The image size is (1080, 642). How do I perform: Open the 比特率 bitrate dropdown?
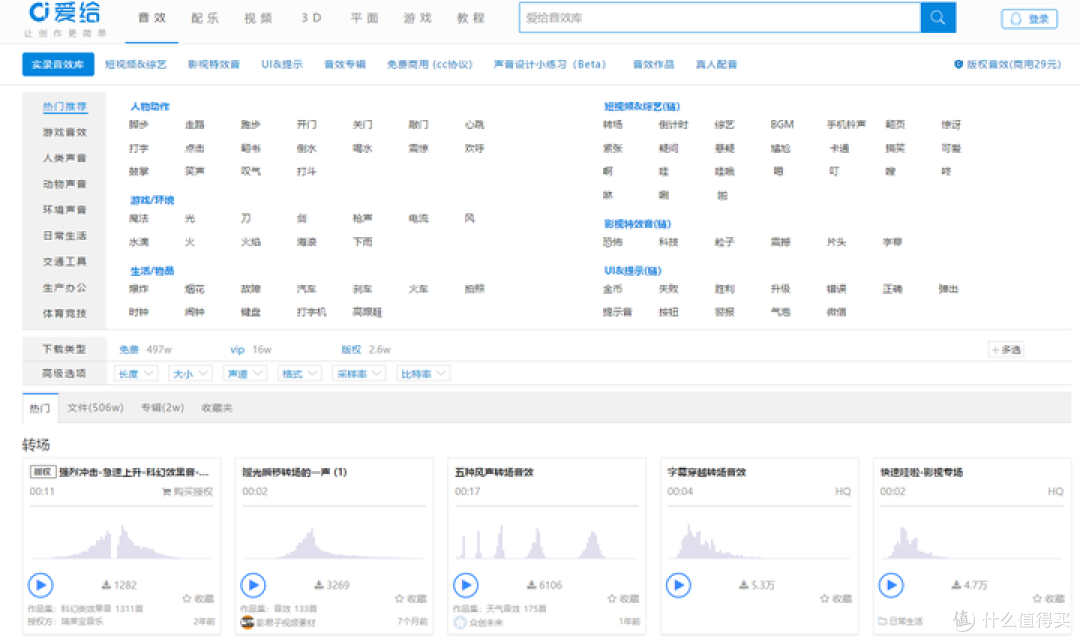point(423,373)
